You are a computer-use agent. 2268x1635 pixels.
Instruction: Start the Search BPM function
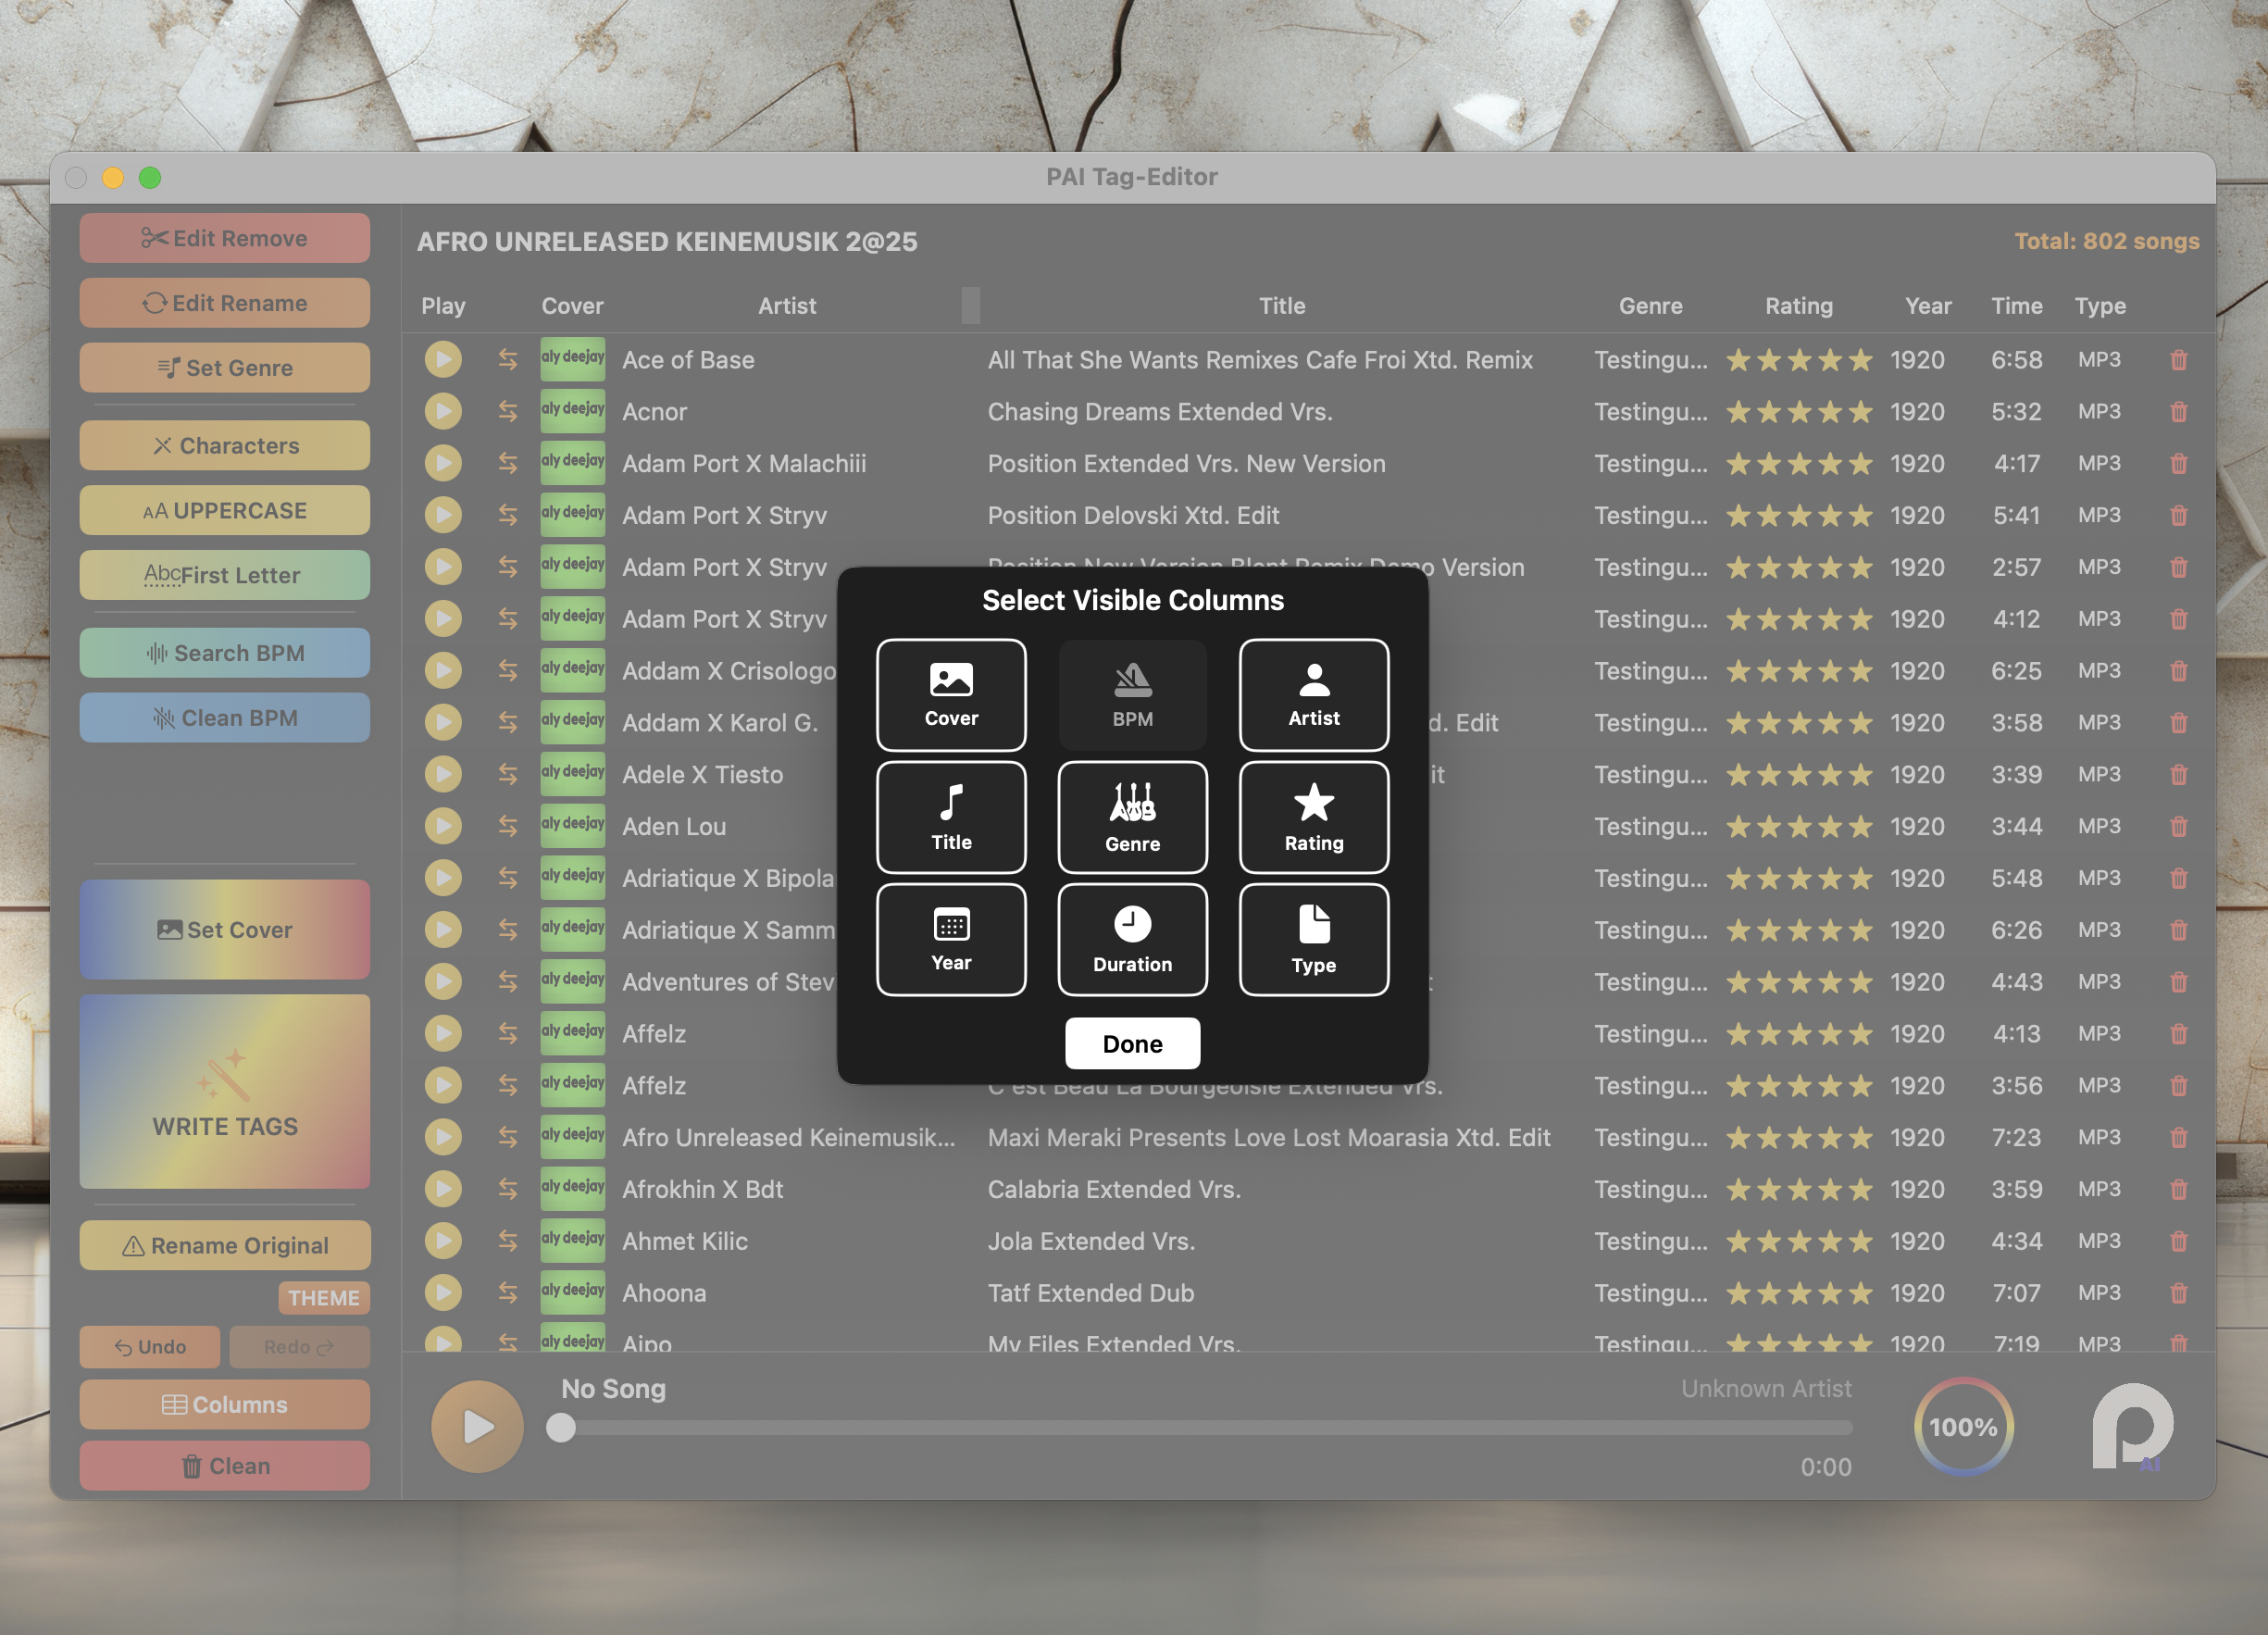point(225,653)
